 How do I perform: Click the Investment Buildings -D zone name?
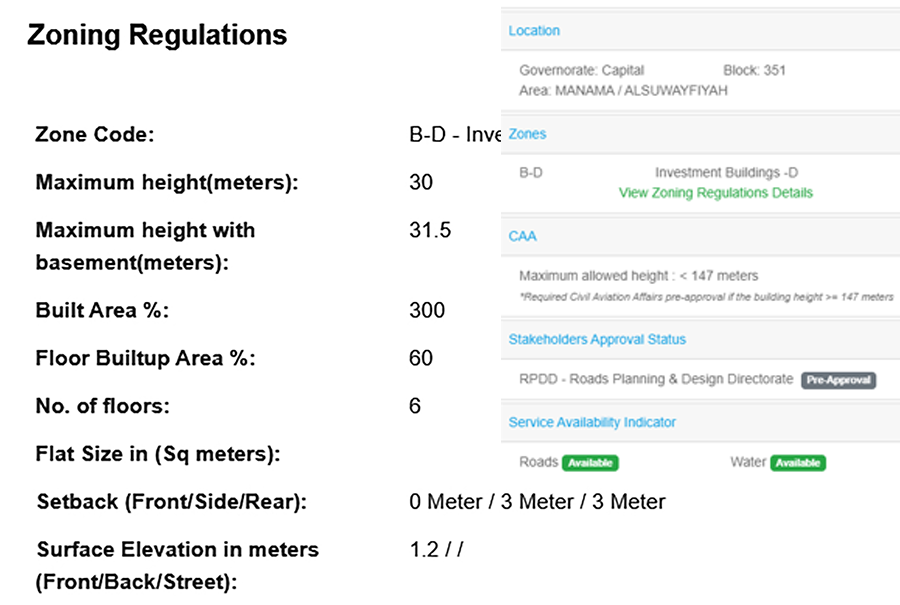pos(726,173)
